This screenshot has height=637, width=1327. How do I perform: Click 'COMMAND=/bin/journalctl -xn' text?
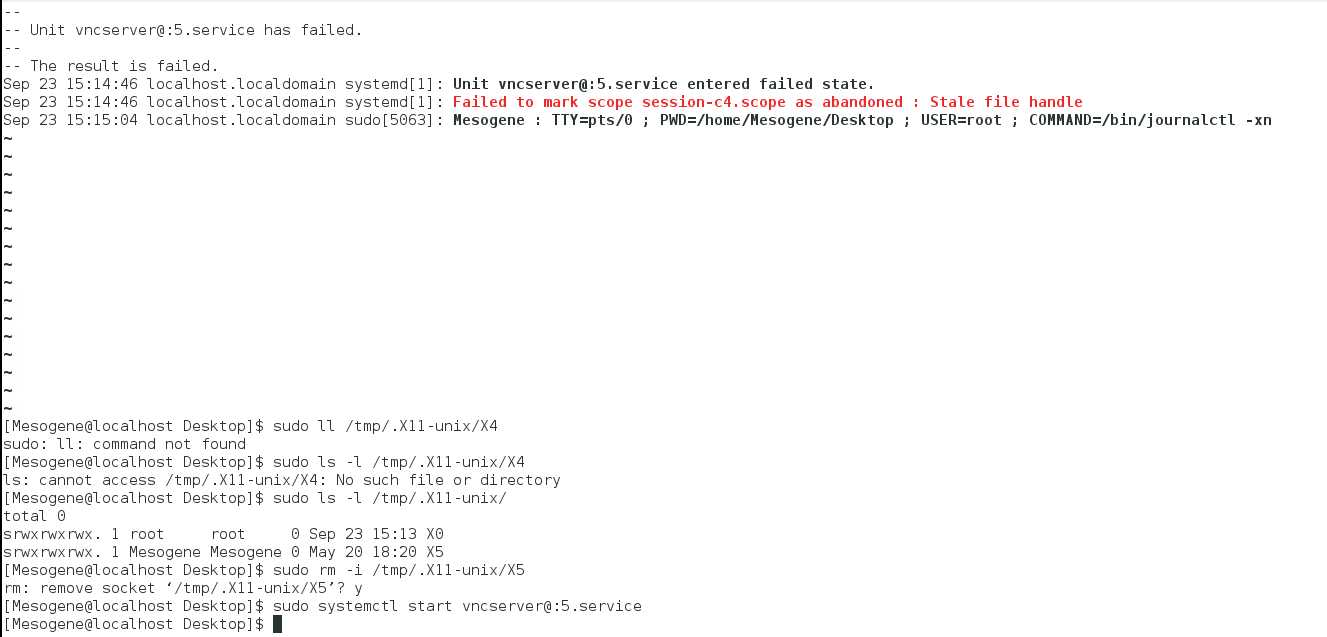pos(1150,120)
